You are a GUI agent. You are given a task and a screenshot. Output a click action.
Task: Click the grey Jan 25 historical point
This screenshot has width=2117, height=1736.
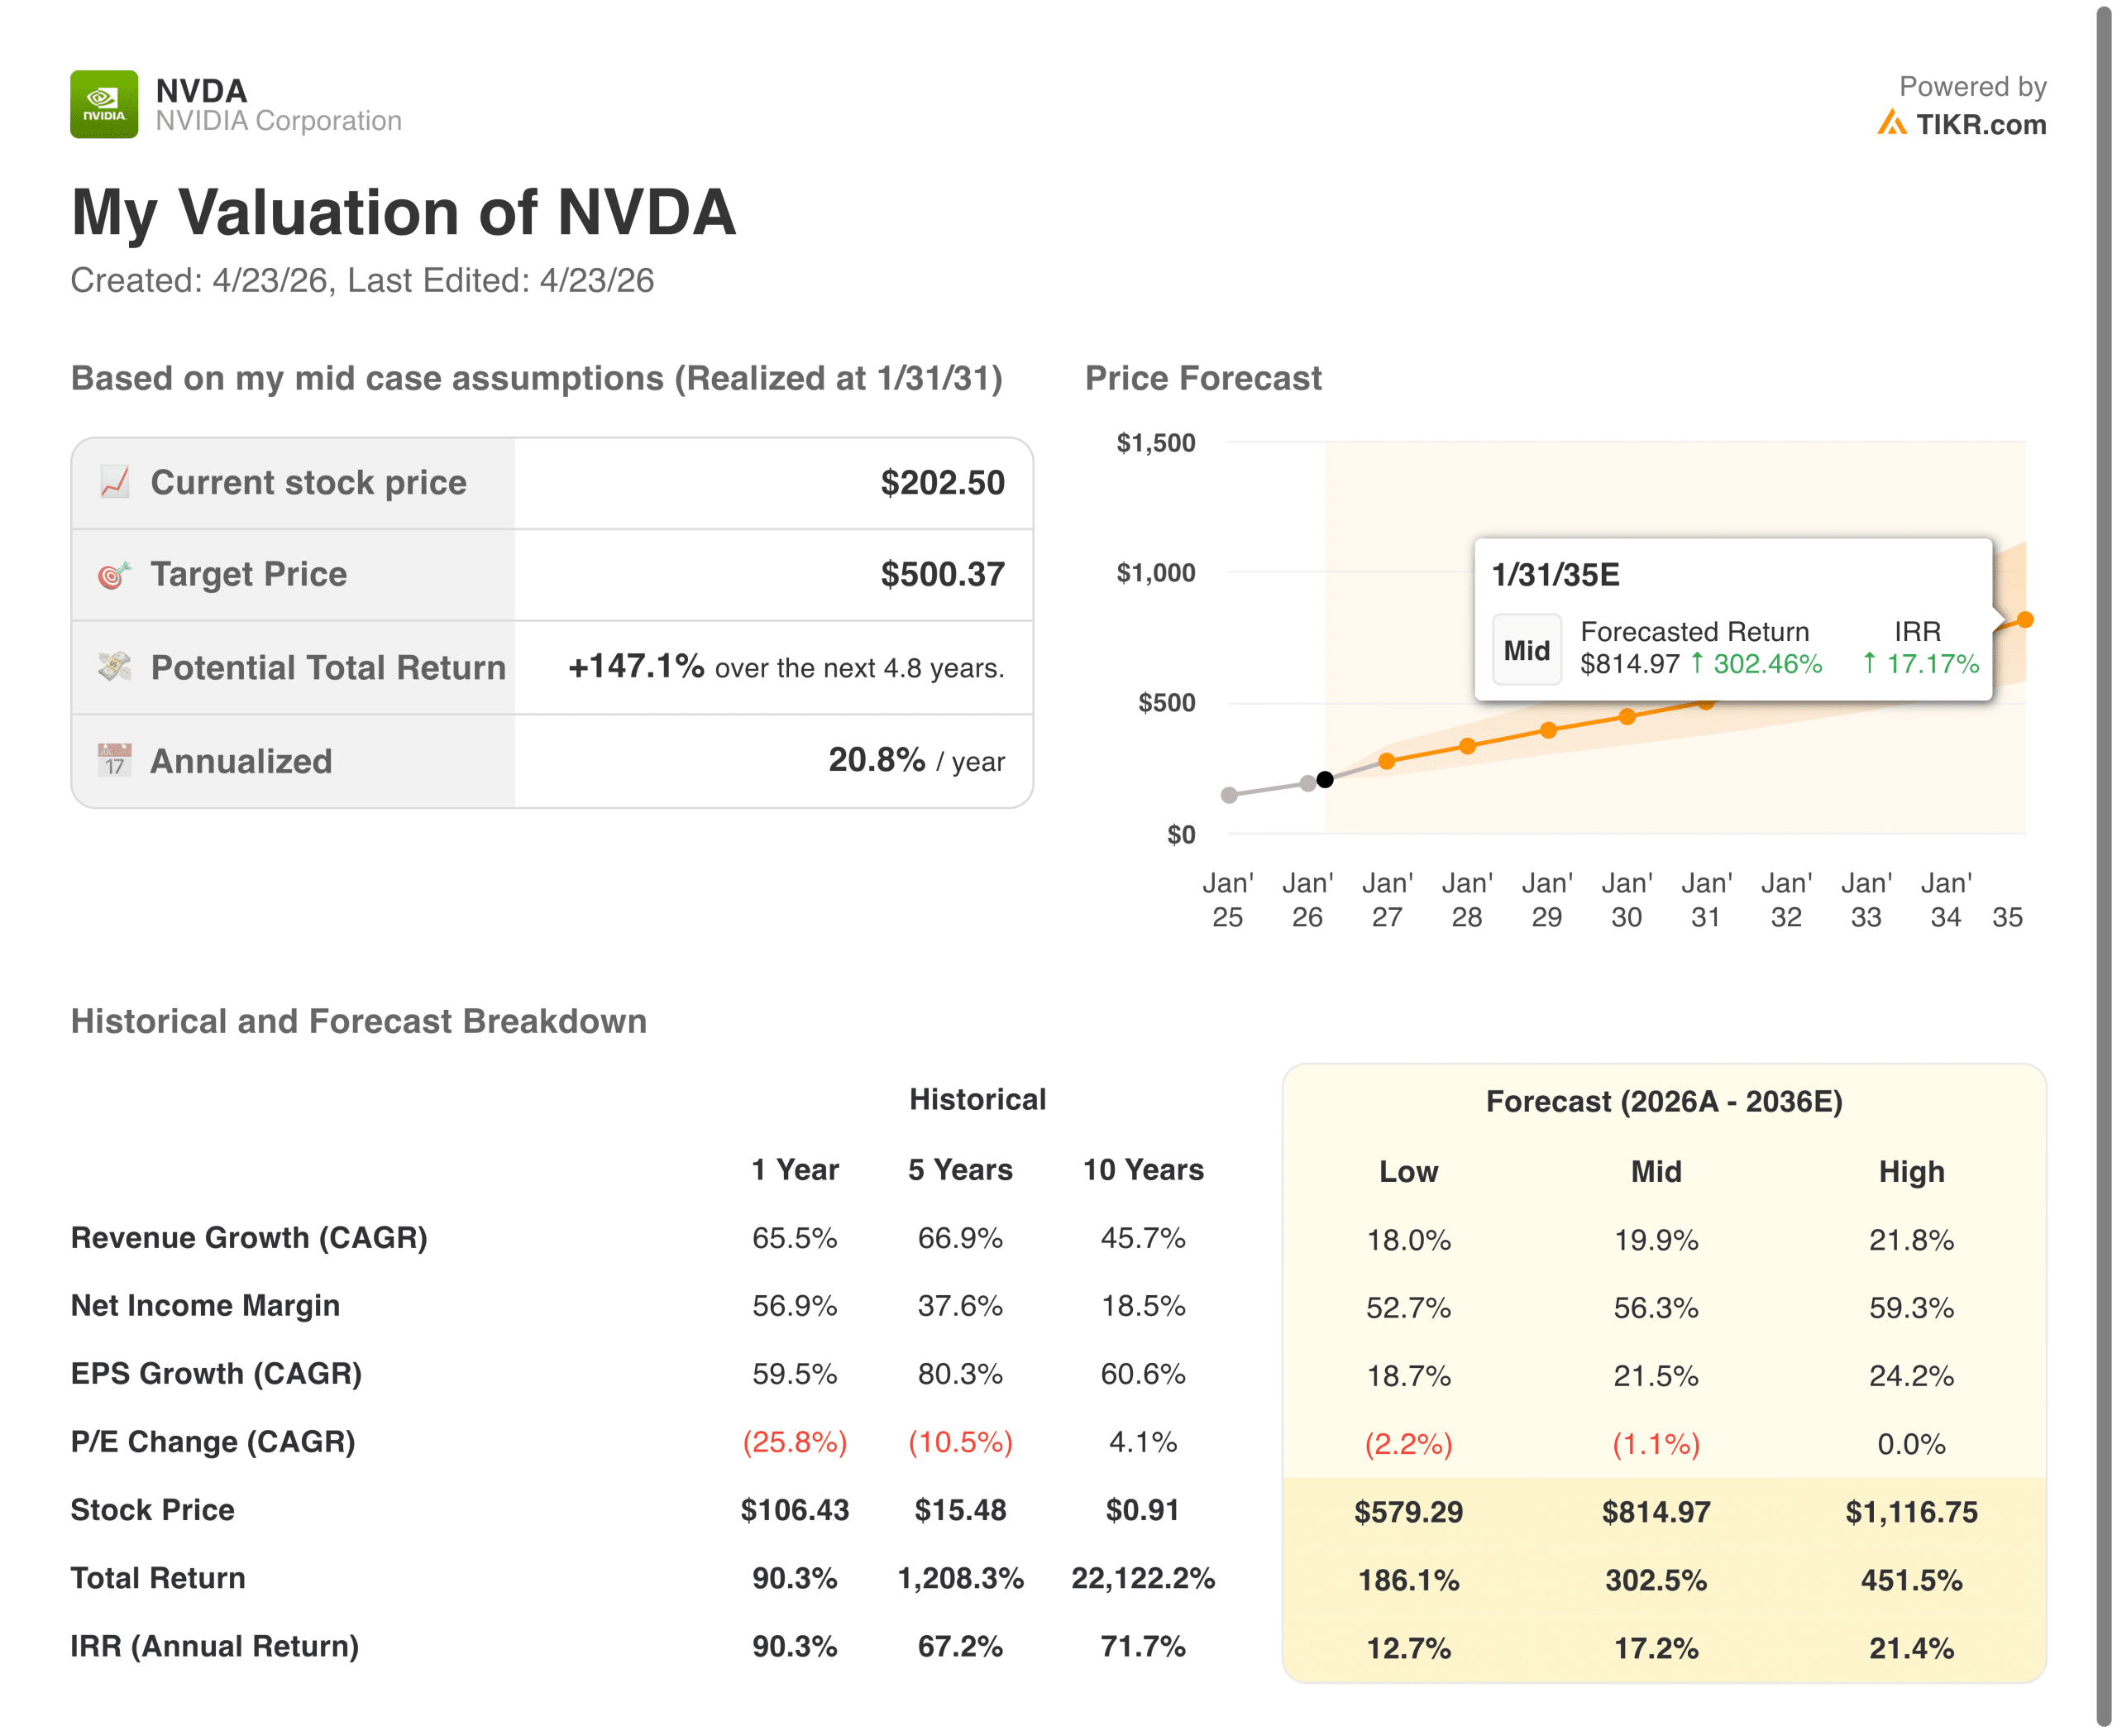pyautogui.click(x=1230, y=795)
